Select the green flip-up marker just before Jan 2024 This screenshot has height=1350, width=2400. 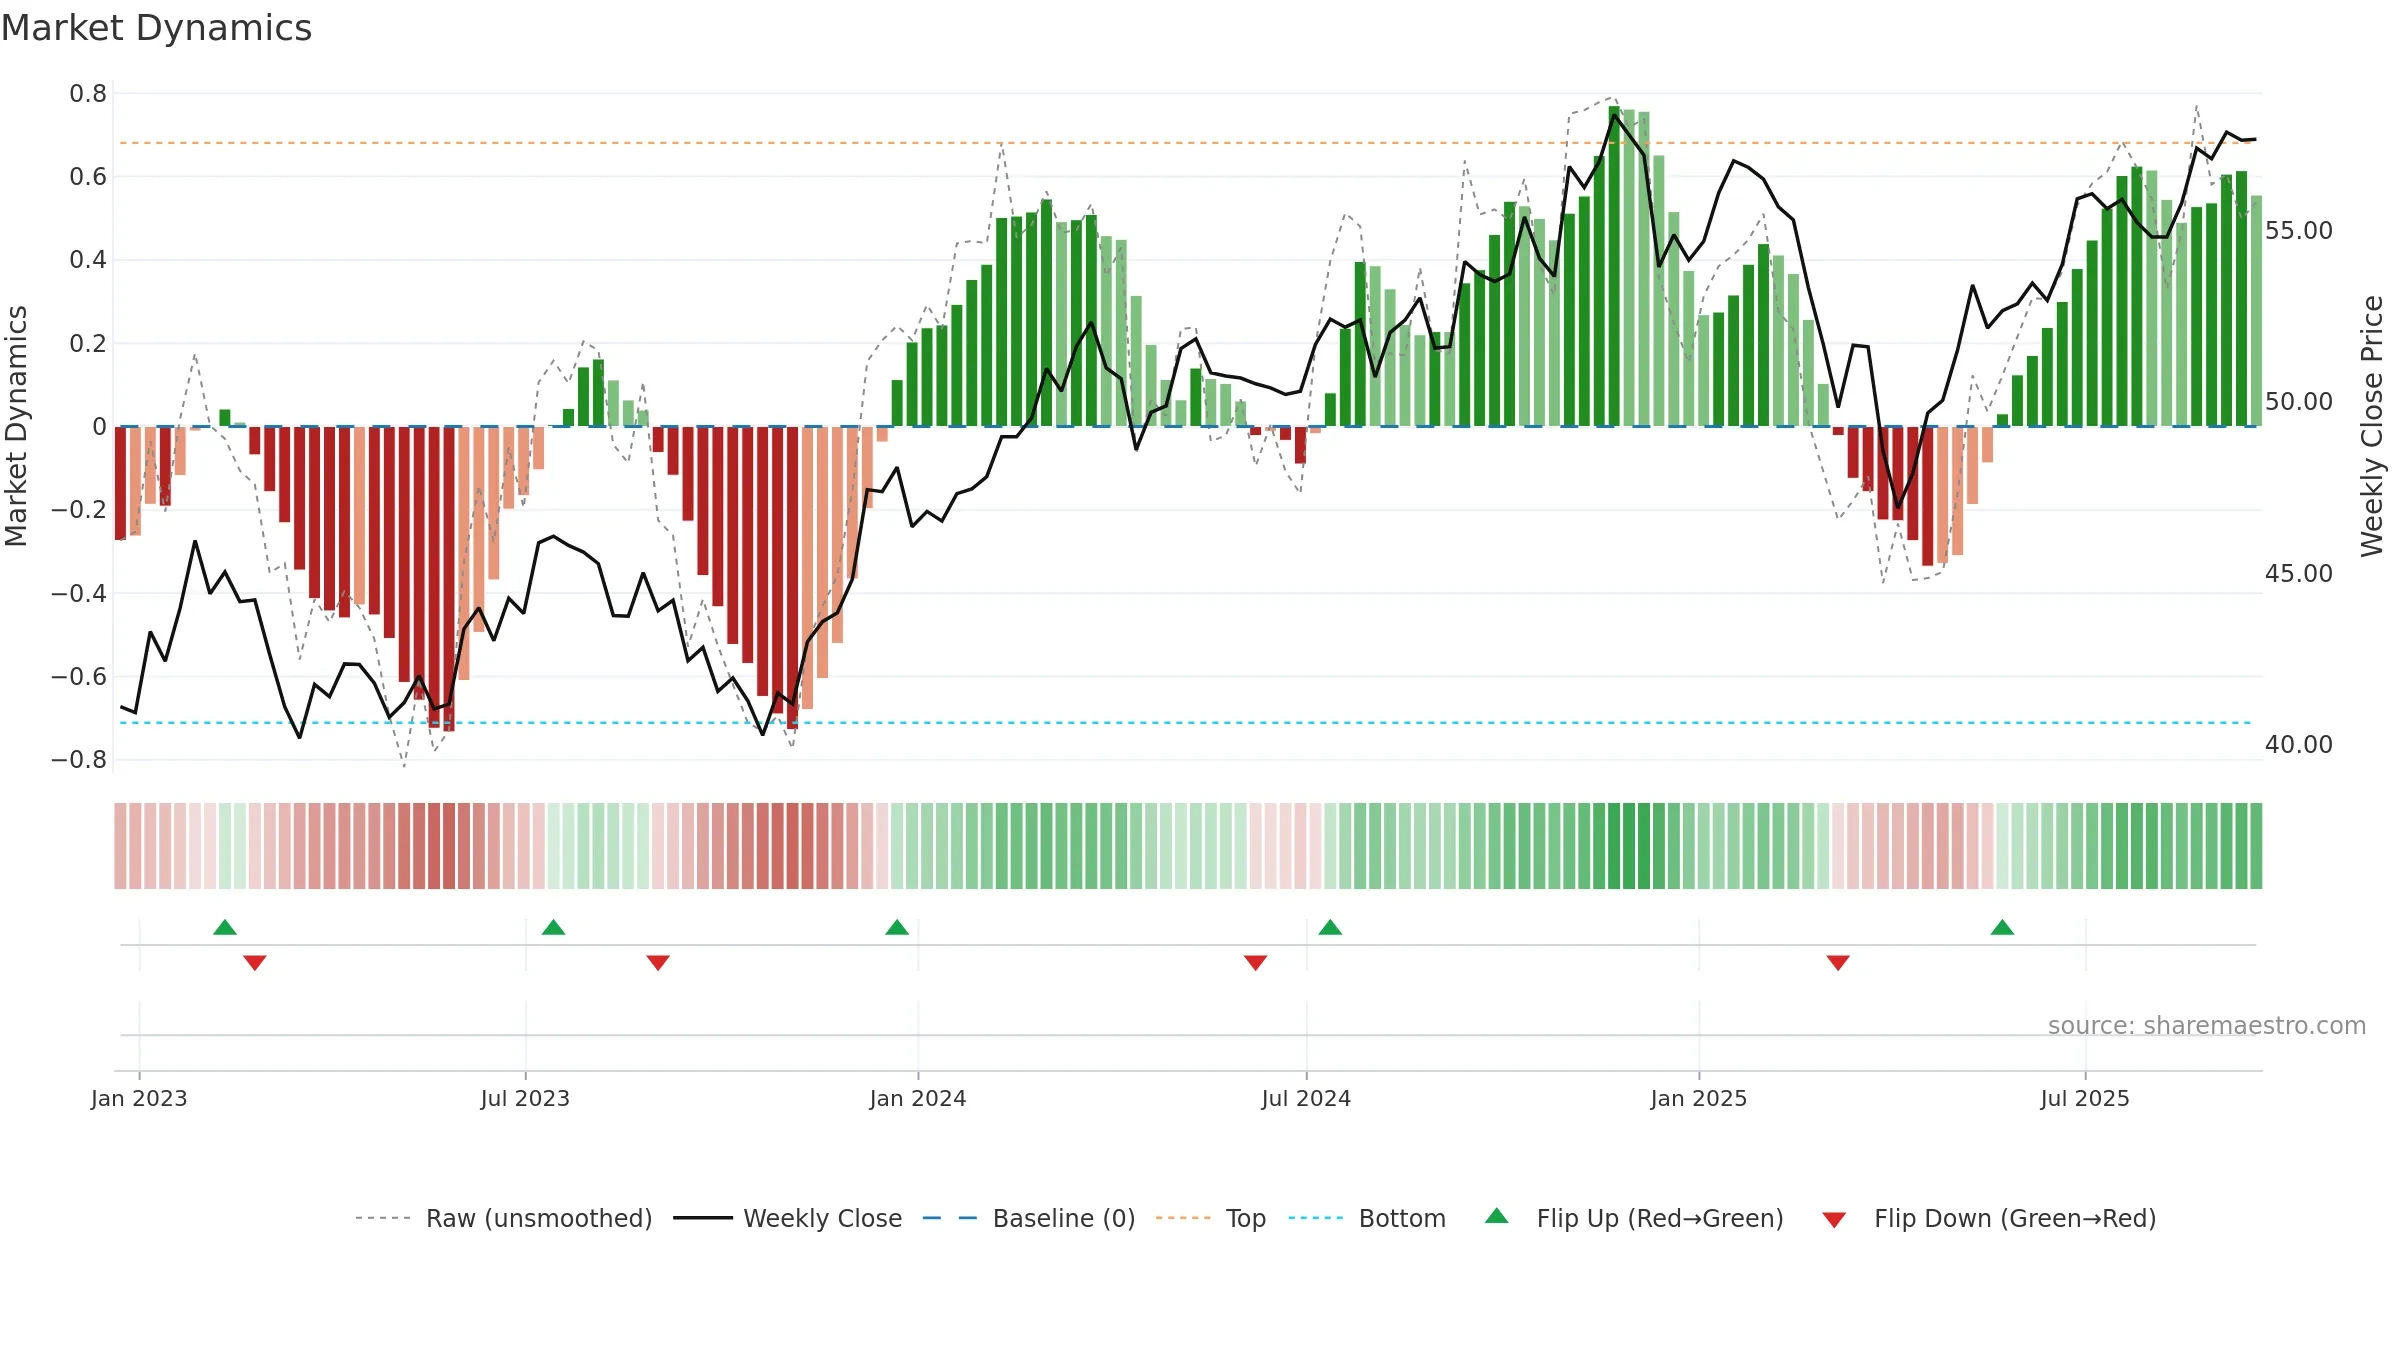coord(897,927)
